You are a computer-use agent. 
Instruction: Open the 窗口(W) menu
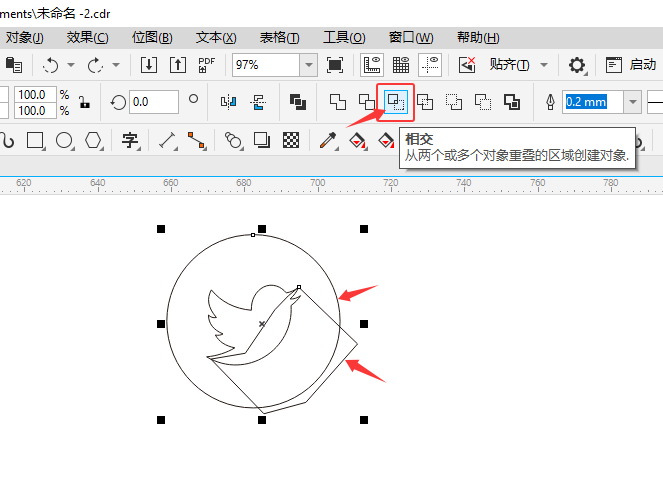[411, 38]
